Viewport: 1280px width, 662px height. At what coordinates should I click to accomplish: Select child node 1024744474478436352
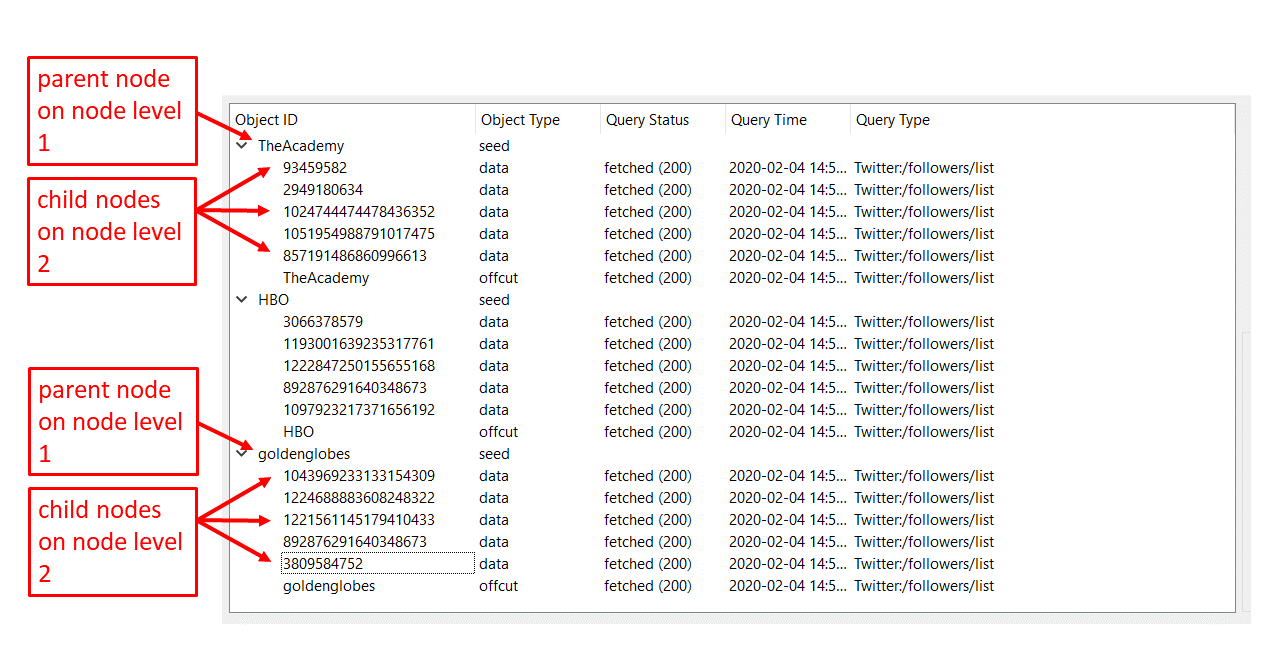[x=359, y=212]
